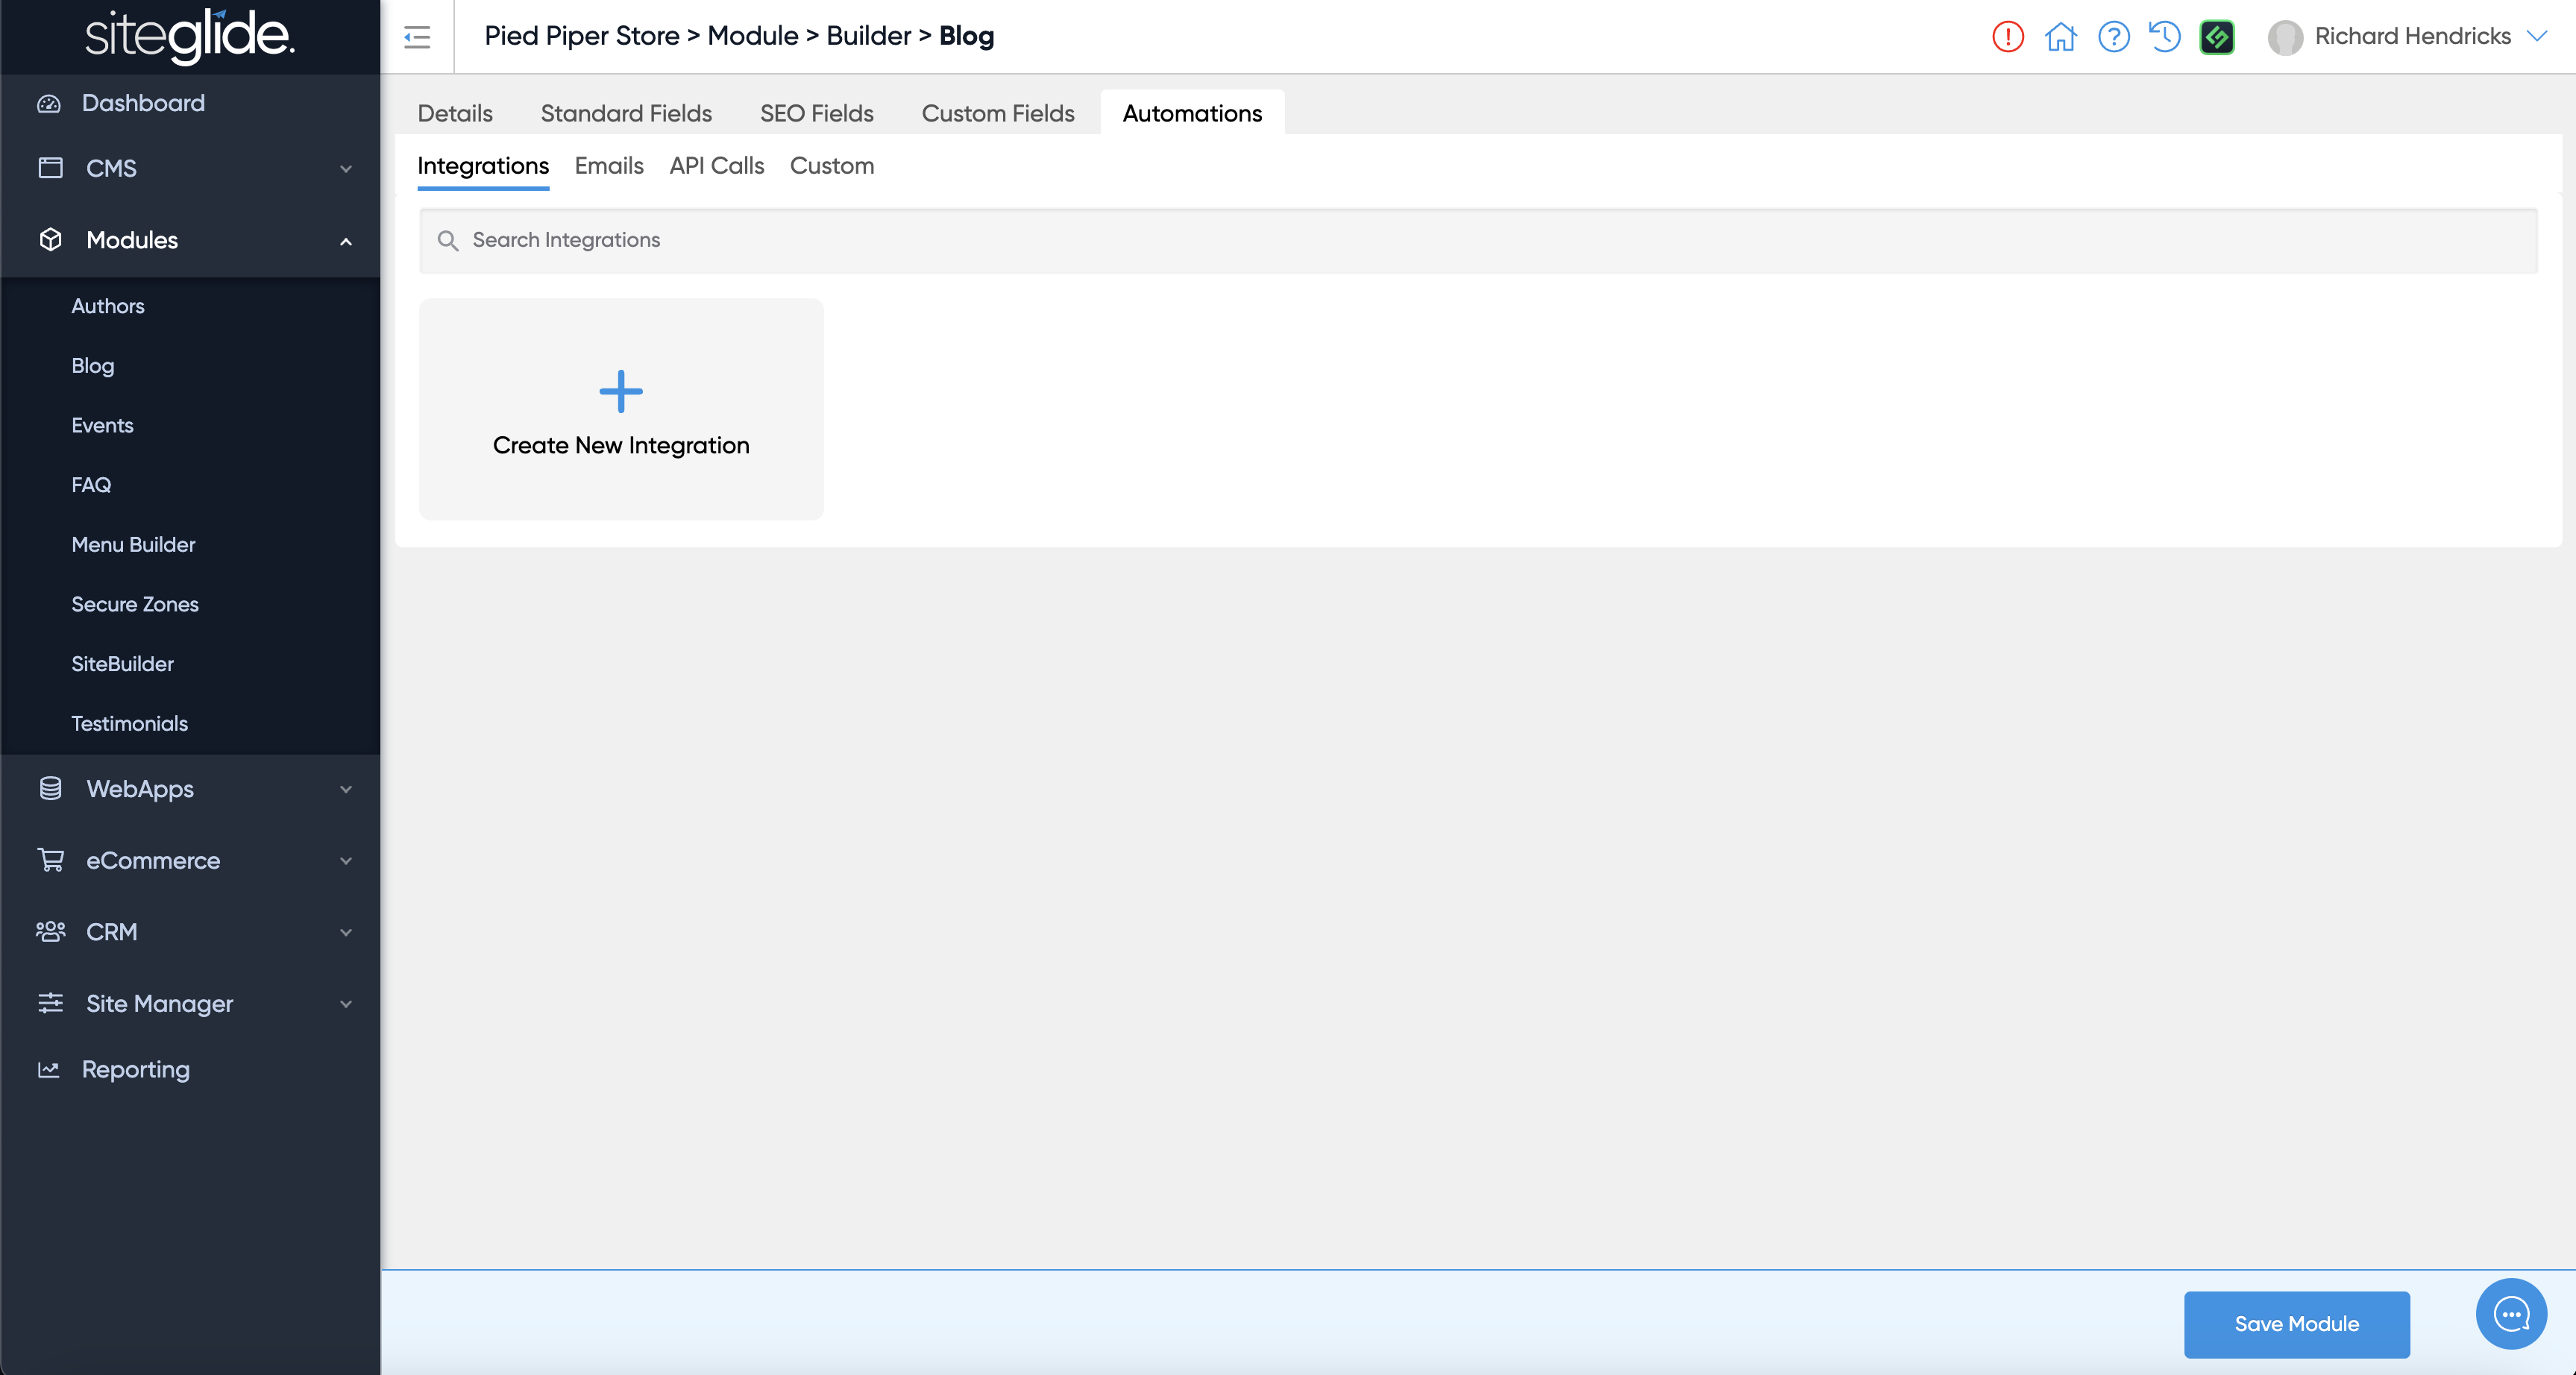Screen dimensions: 2576x1375
Task: Click the Search Integrations field
Action: coord(1478,240)
